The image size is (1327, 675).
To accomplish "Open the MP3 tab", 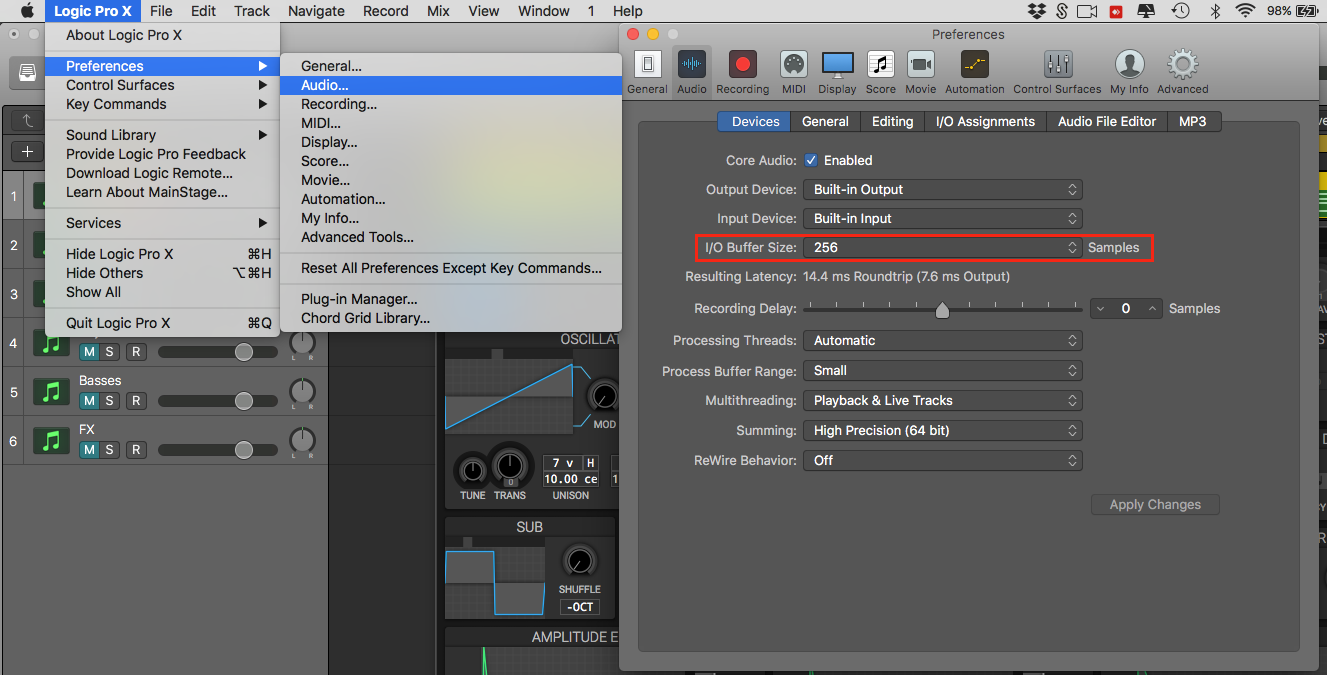I will pos(1193,121).
